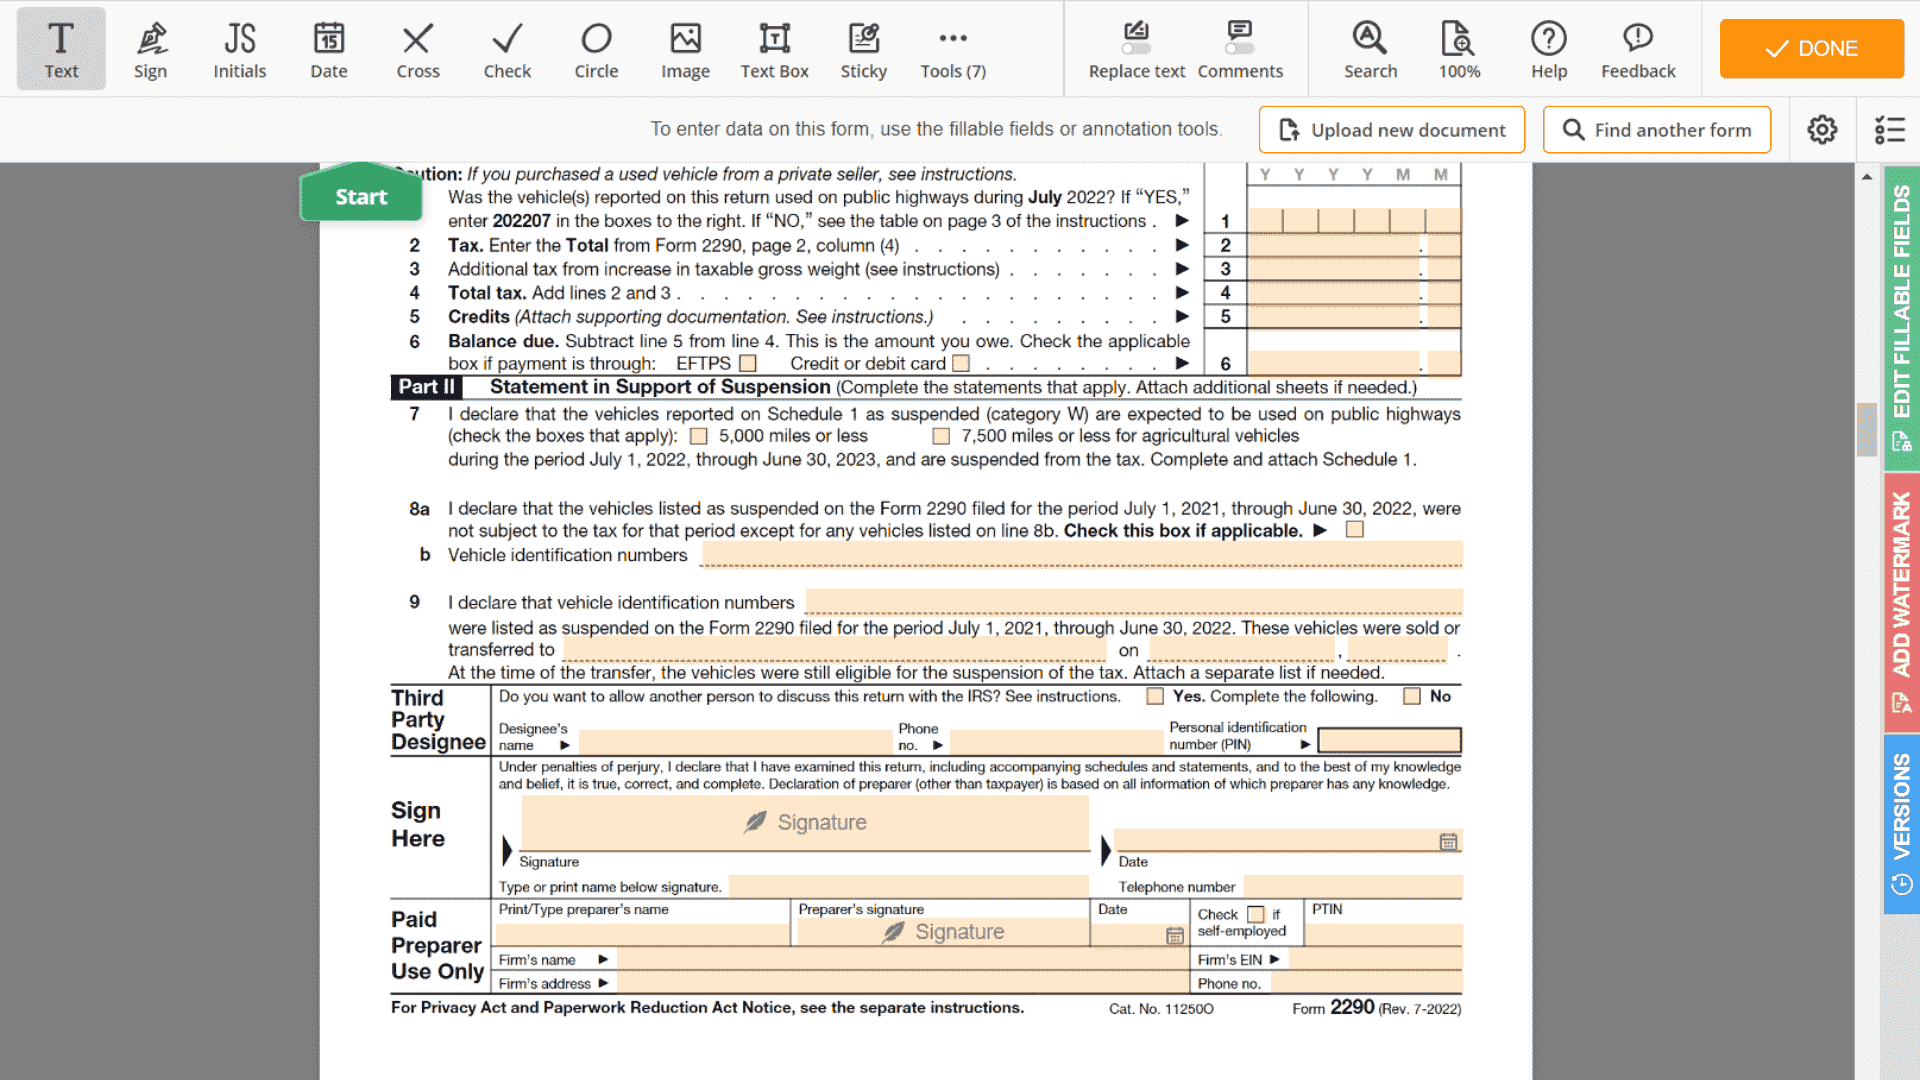Check the 5,000 miles or less box

(x=698, y=436)
